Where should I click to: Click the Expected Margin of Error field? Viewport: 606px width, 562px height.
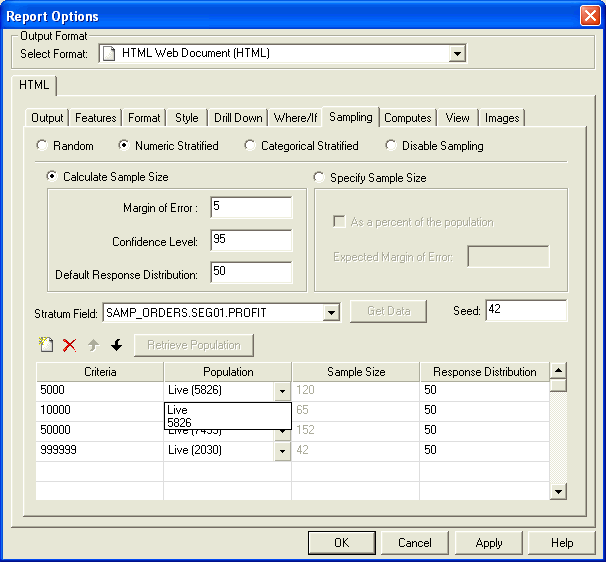click(x=508, y=256)
